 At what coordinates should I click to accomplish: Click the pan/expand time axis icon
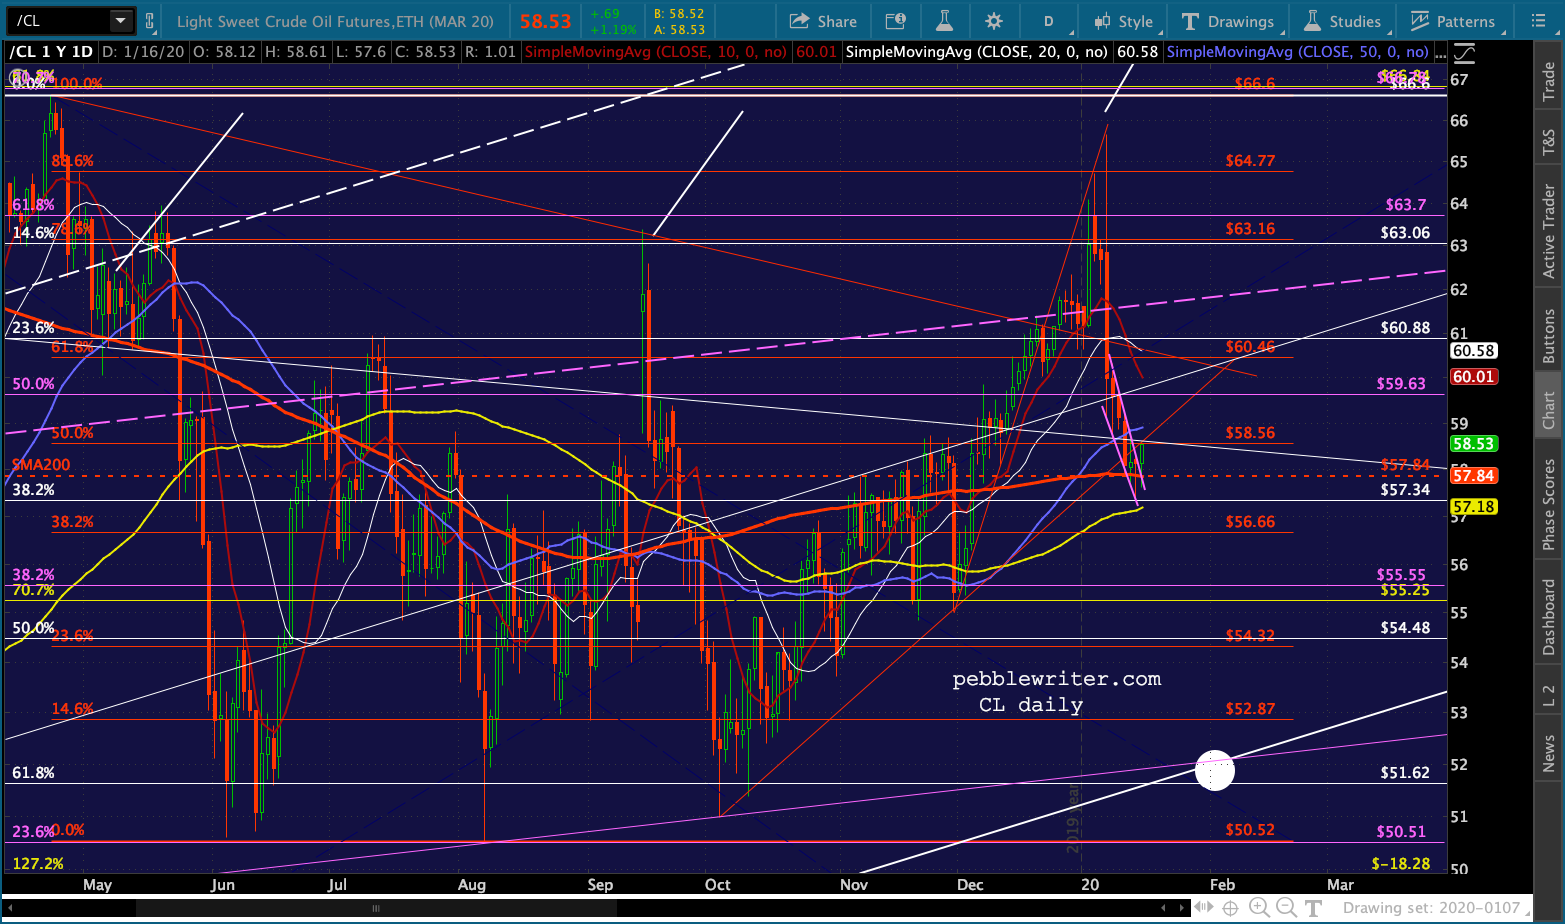click(1205, 908)
